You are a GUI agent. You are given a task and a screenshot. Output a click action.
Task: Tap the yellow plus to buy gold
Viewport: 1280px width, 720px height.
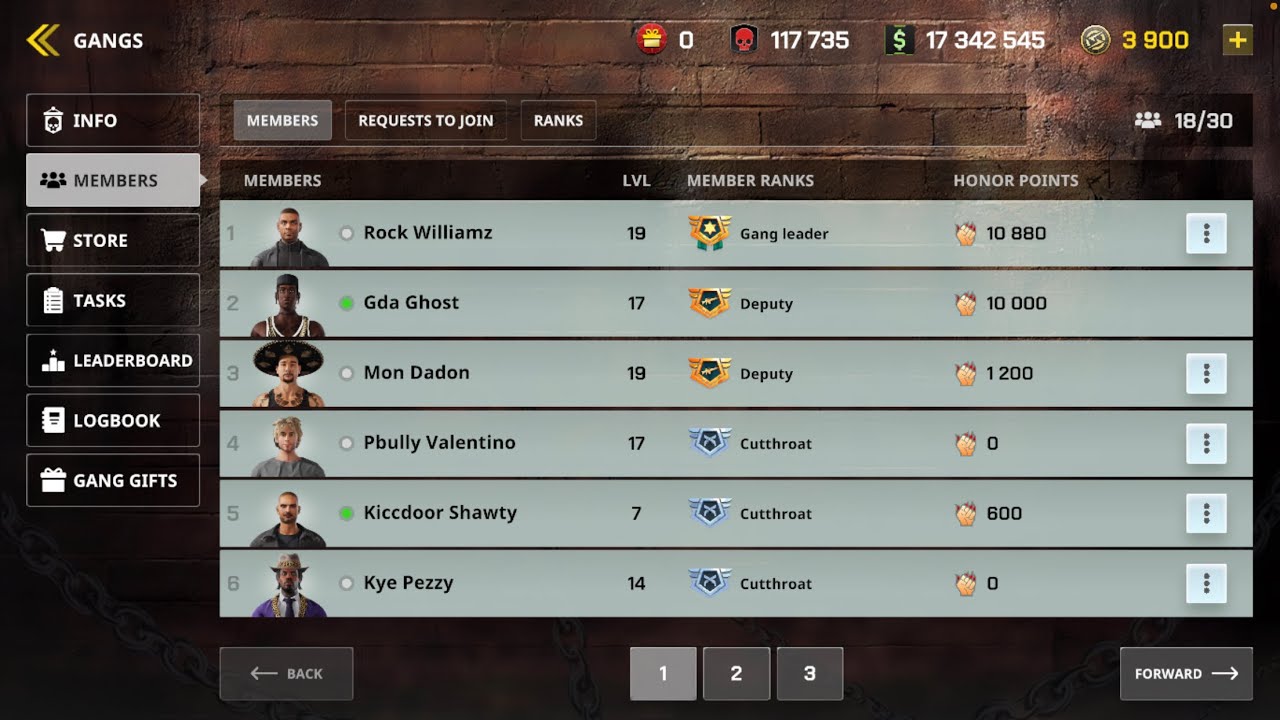[1237, 40]
